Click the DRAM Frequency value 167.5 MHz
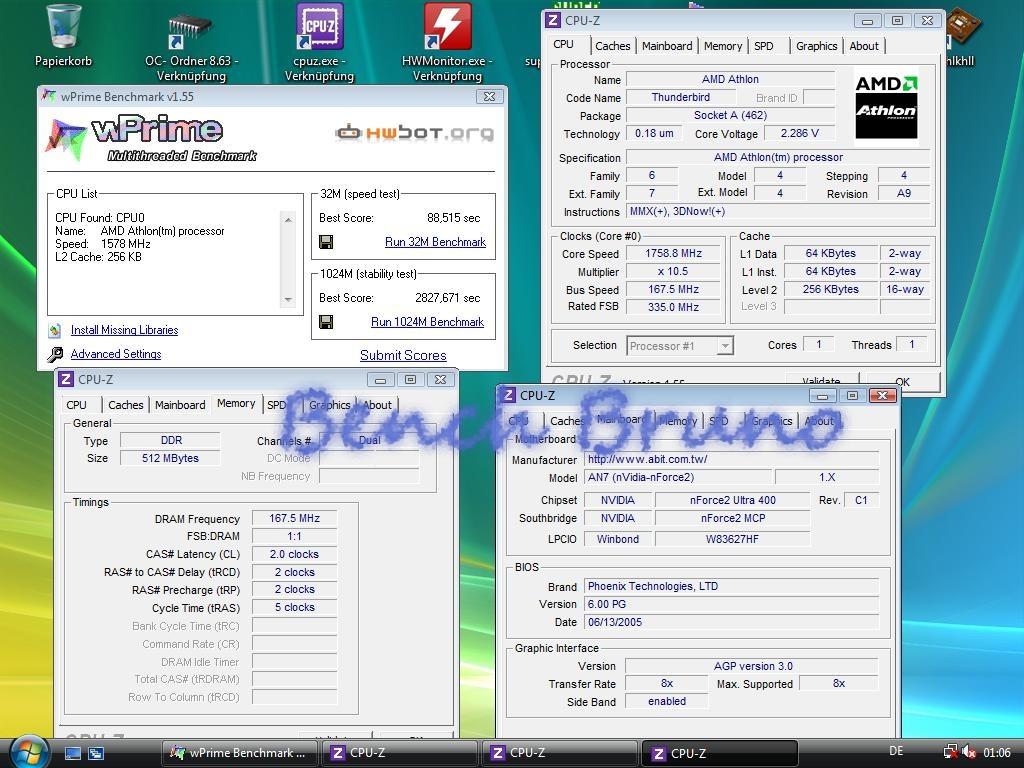Image resolution: width=1024 pixels, height=768 pixels. point(295,519)
